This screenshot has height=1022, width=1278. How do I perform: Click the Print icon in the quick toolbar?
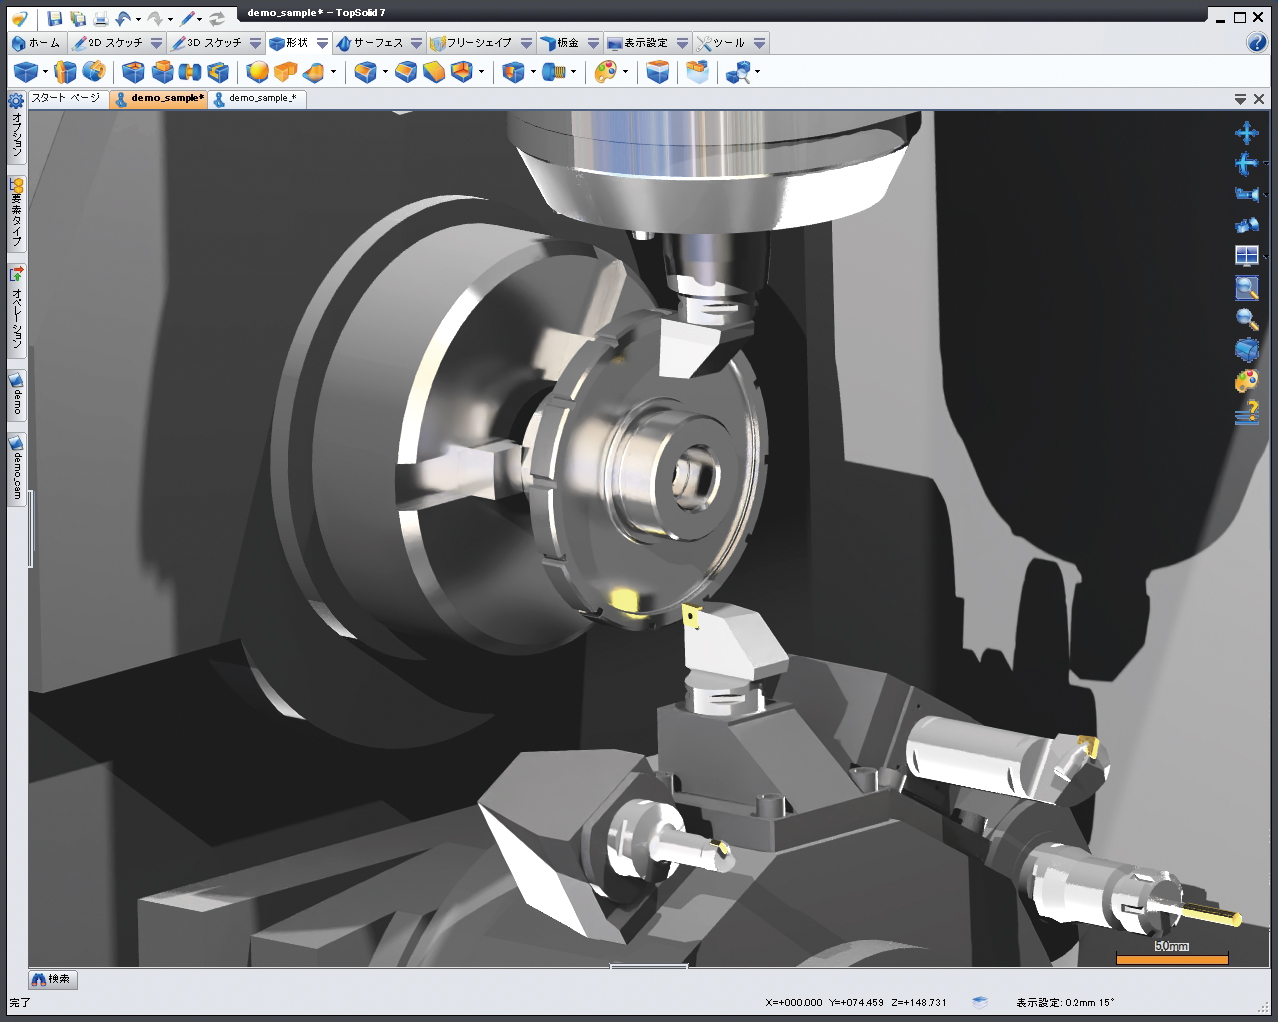click(101, 19)
